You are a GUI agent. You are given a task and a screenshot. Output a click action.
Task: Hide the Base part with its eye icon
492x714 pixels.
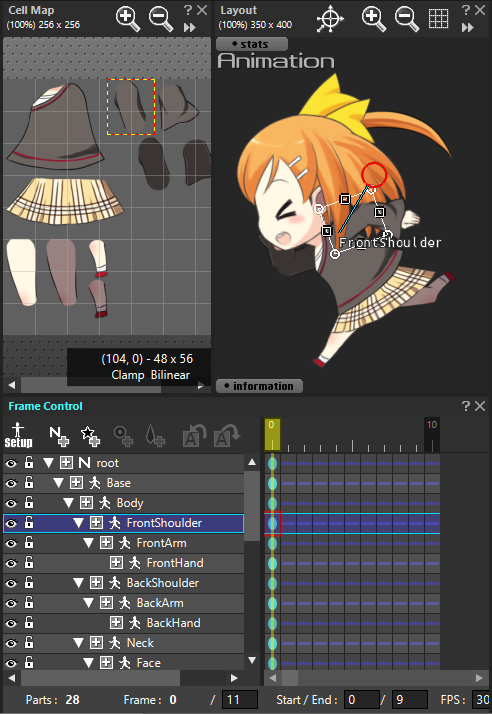(x=11, y=484)
